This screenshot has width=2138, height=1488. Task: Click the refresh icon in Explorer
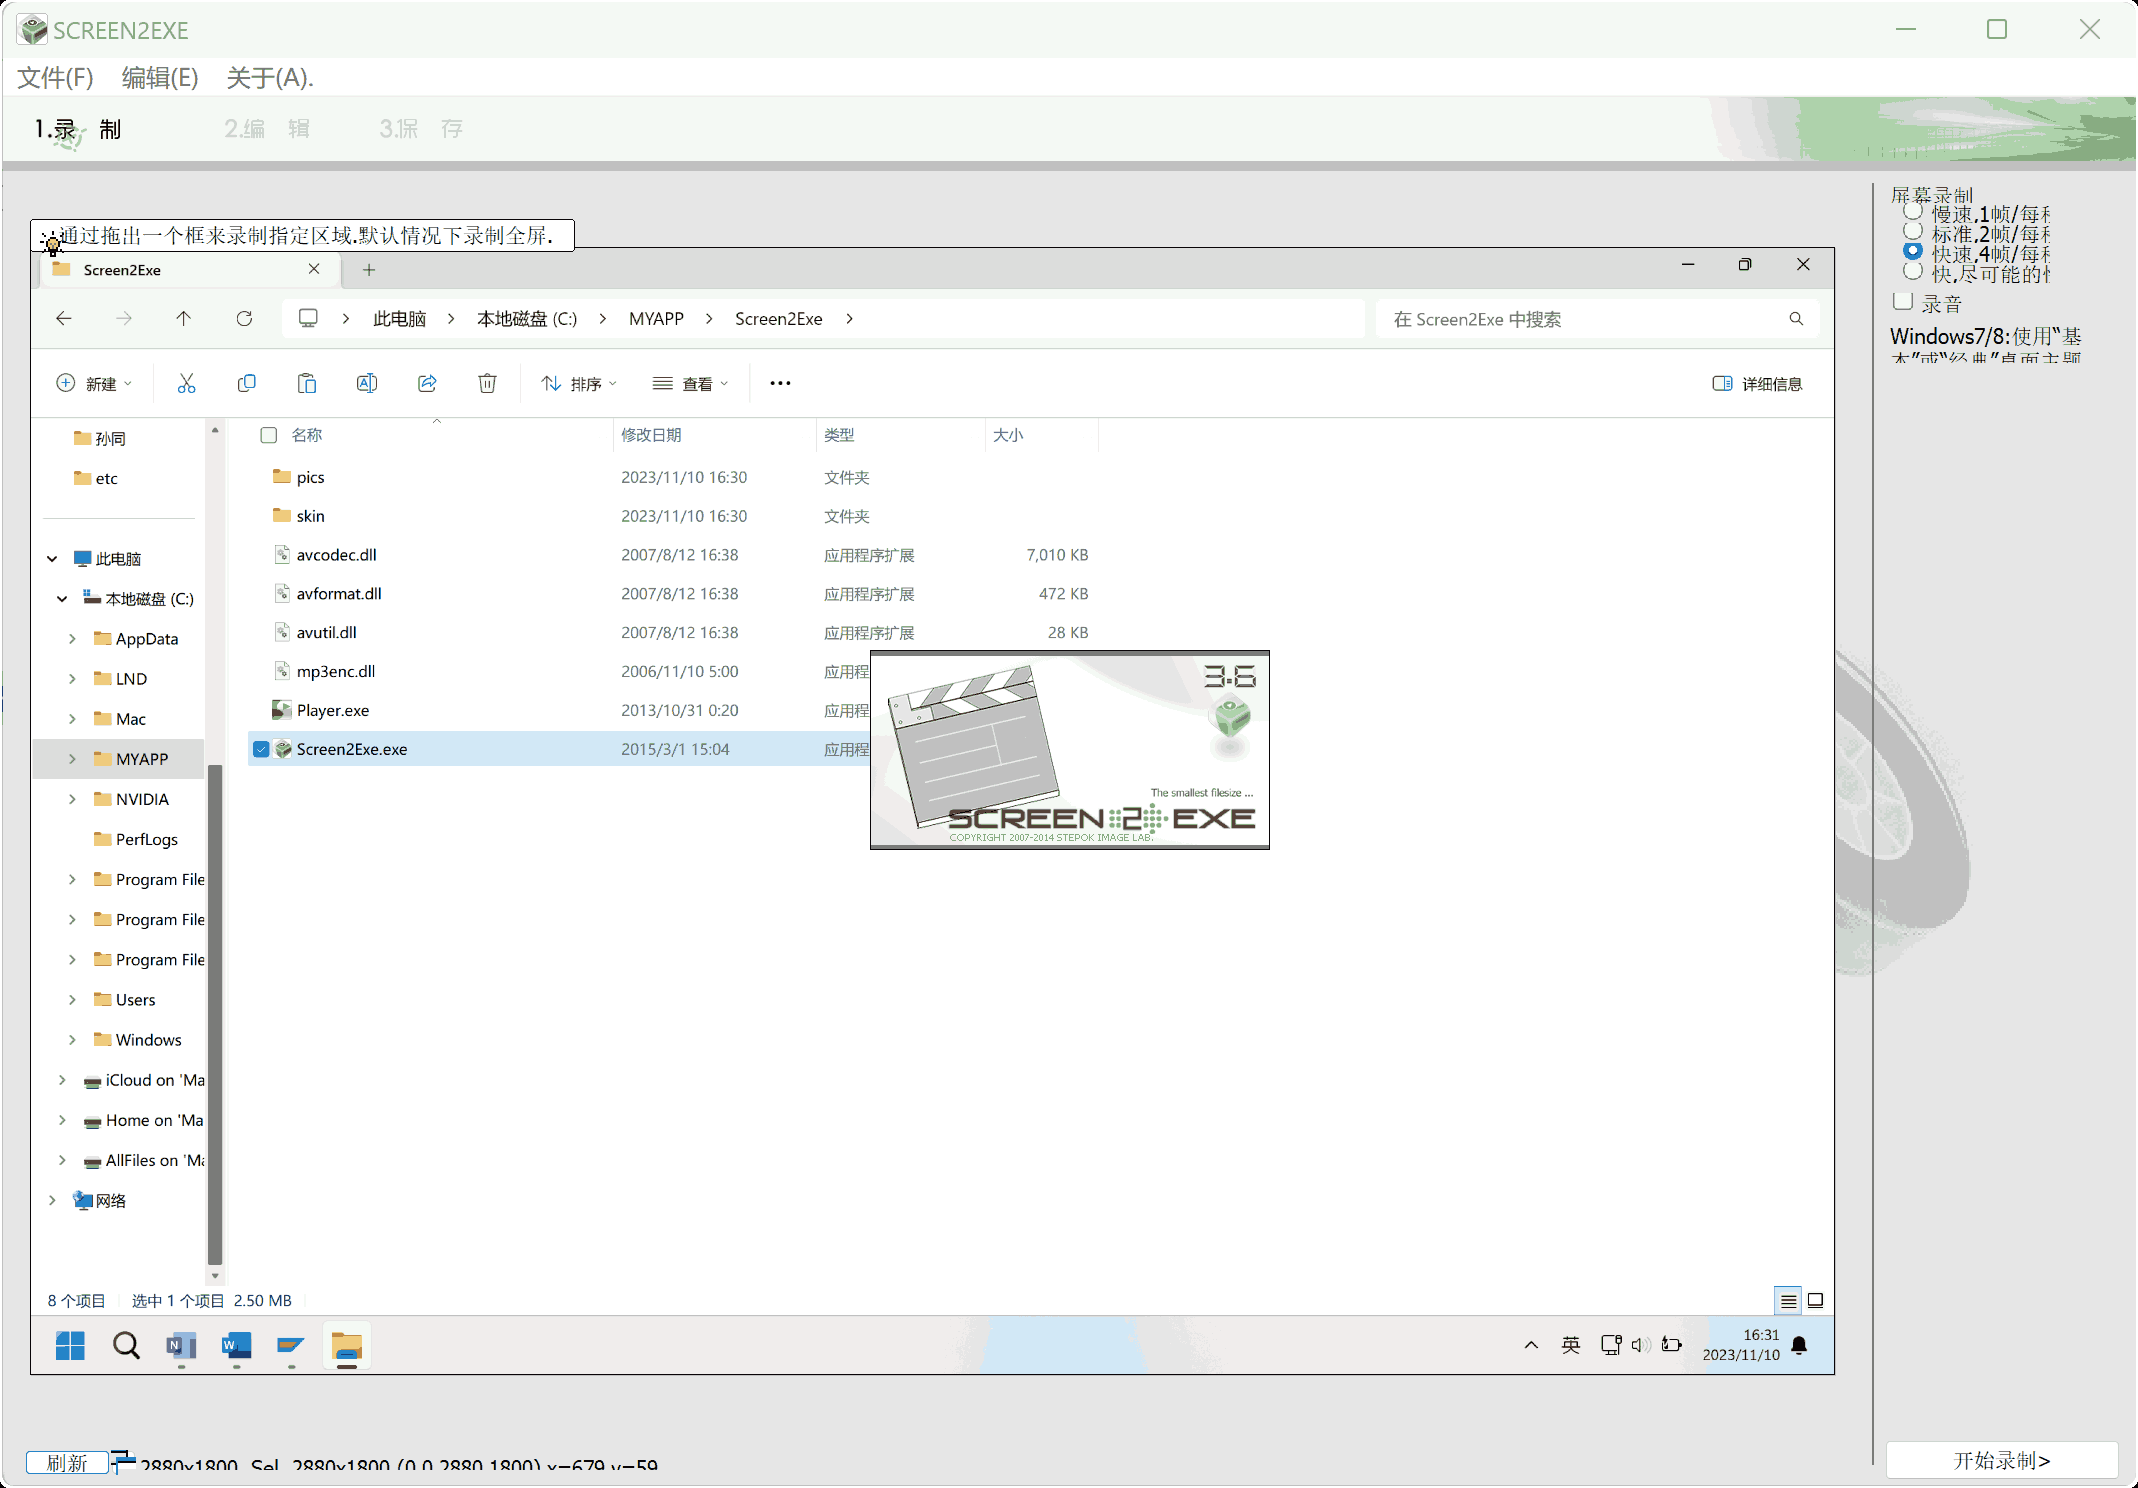coord(244,318)
